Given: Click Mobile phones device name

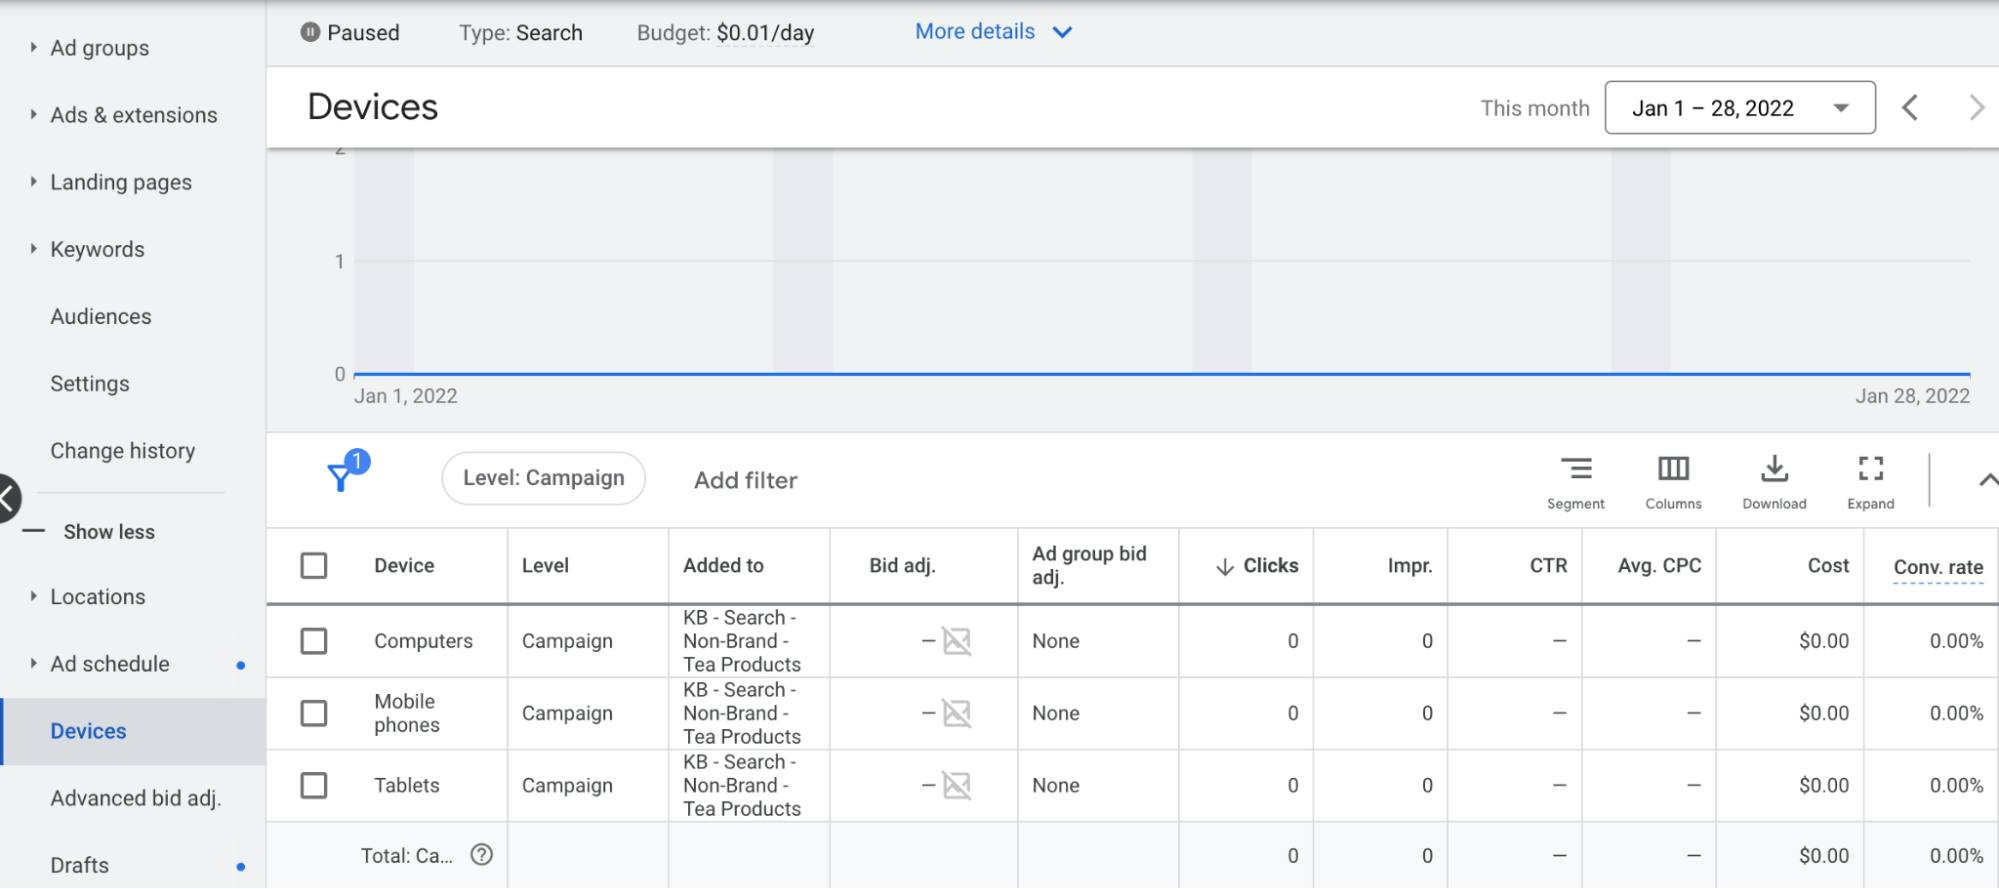Looking at the screenshot, I should click(406, 713).
